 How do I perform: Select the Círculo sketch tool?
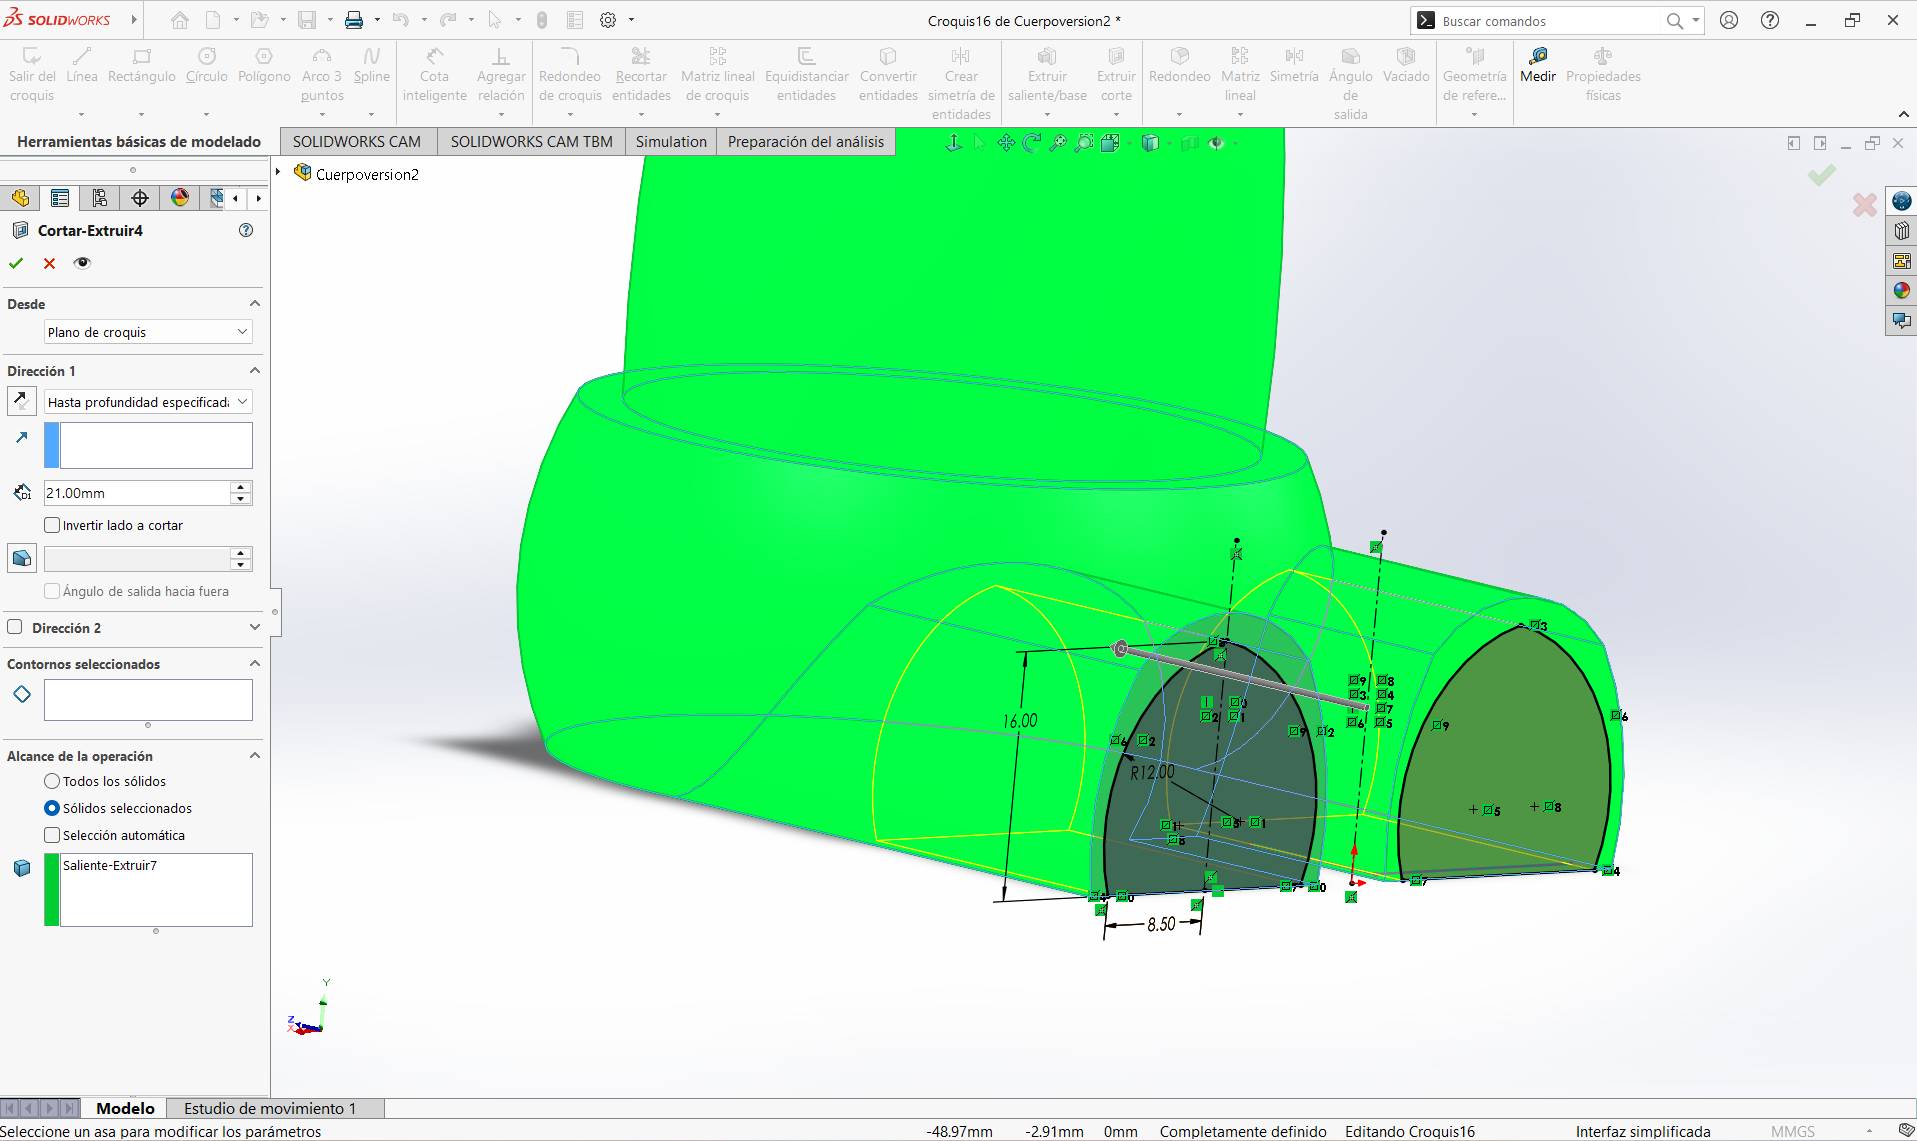coord(206,65)
